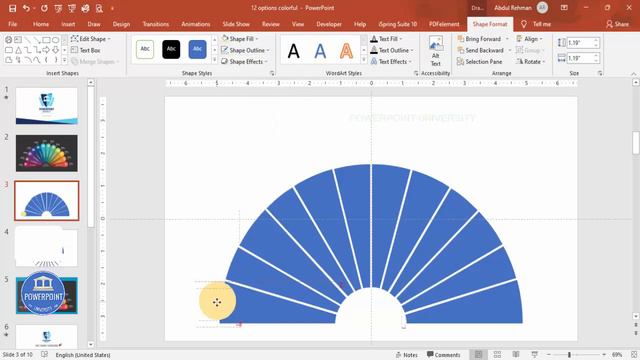
Task: Open the Edit Shape menu
Action: (90, 39)
